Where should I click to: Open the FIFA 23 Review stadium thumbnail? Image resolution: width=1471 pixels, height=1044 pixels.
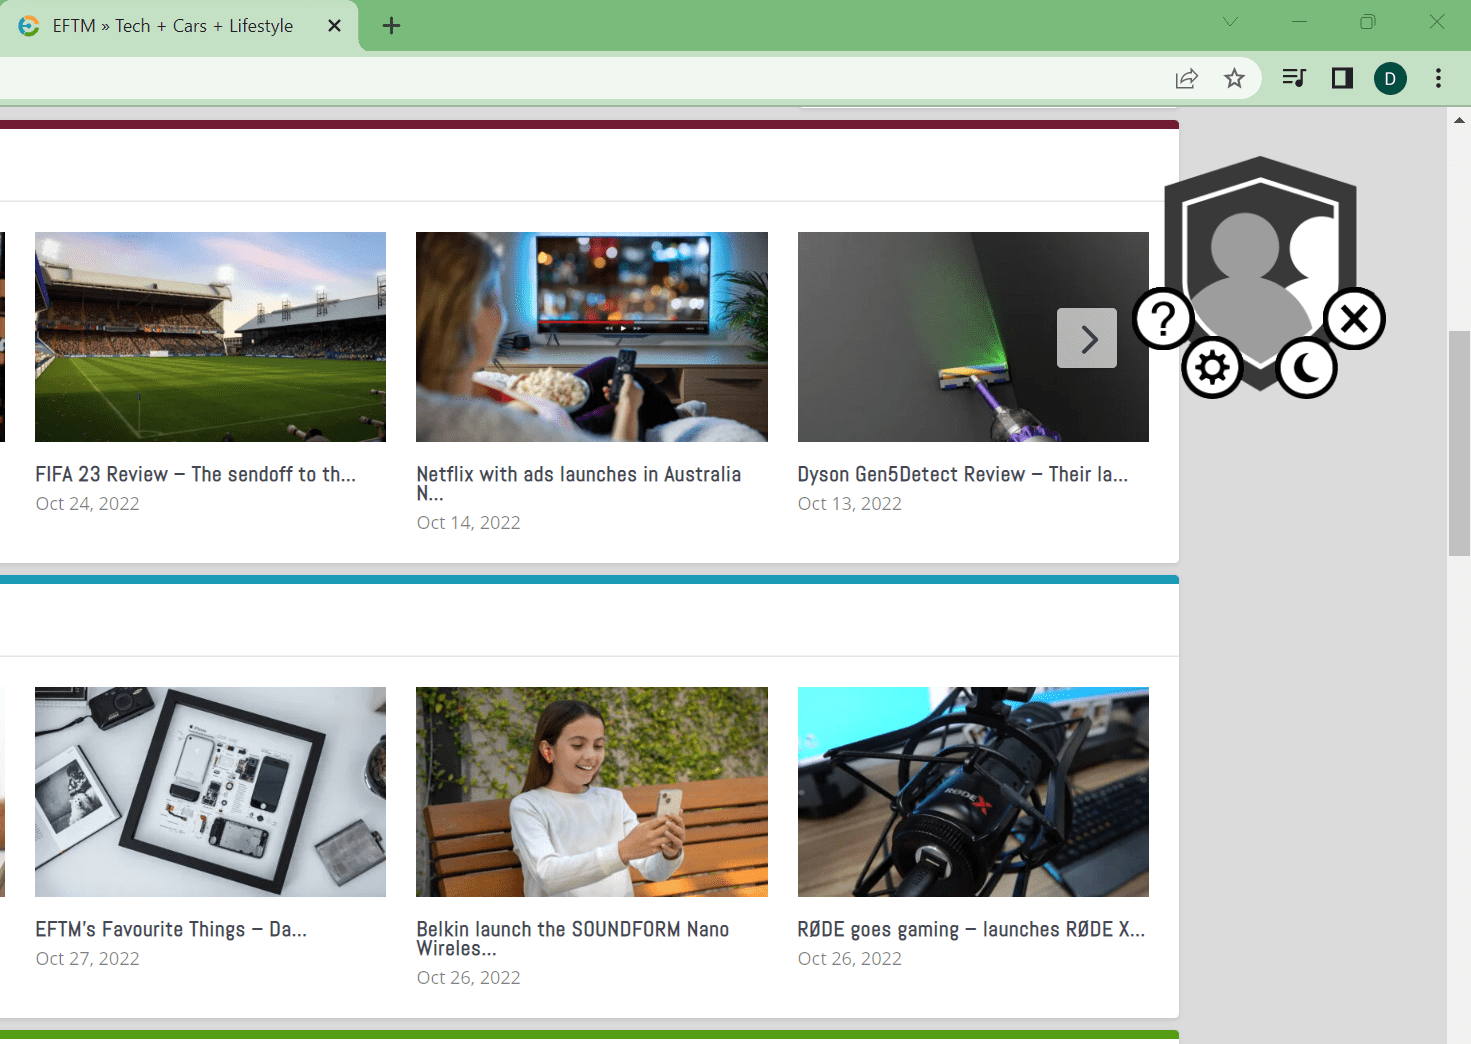click(210, 337)
